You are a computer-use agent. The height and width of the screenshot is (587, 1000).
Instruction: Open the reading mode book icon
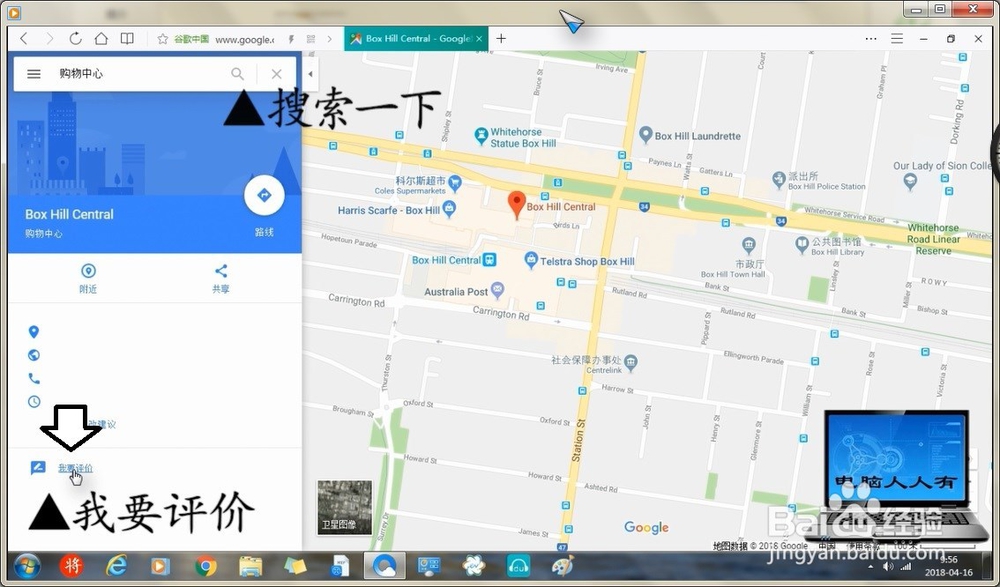coord(128,38)
